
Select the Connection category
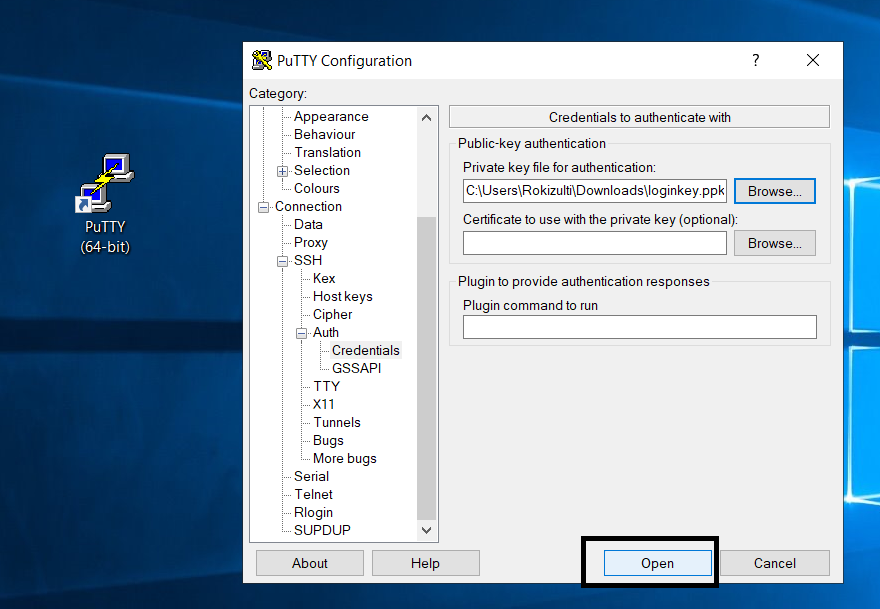coord(308,206)
